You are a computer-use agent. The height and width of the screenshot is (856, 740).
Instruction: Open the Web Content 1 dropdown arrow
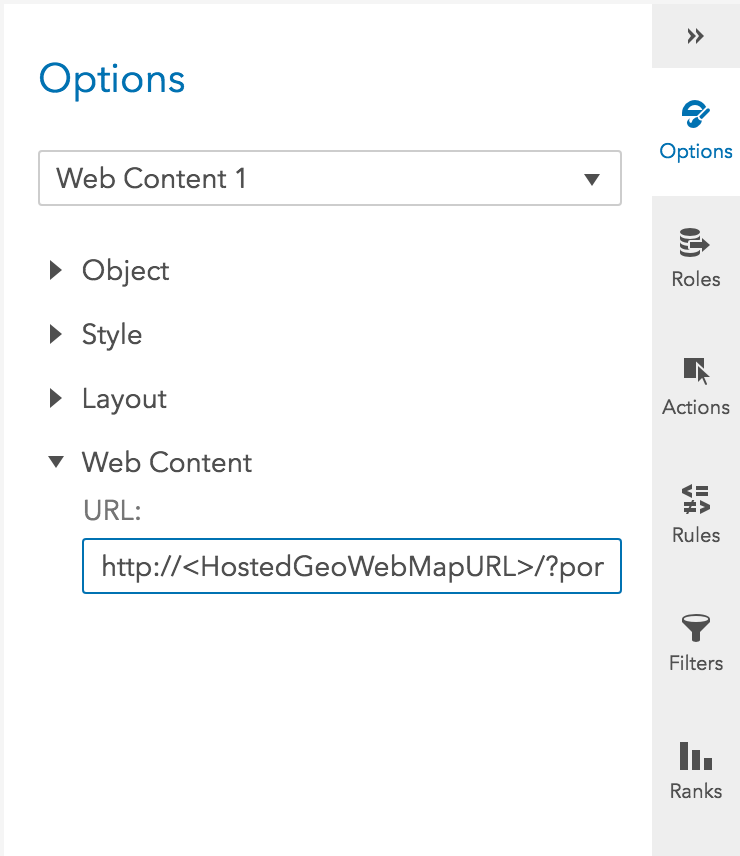[591, 180]
